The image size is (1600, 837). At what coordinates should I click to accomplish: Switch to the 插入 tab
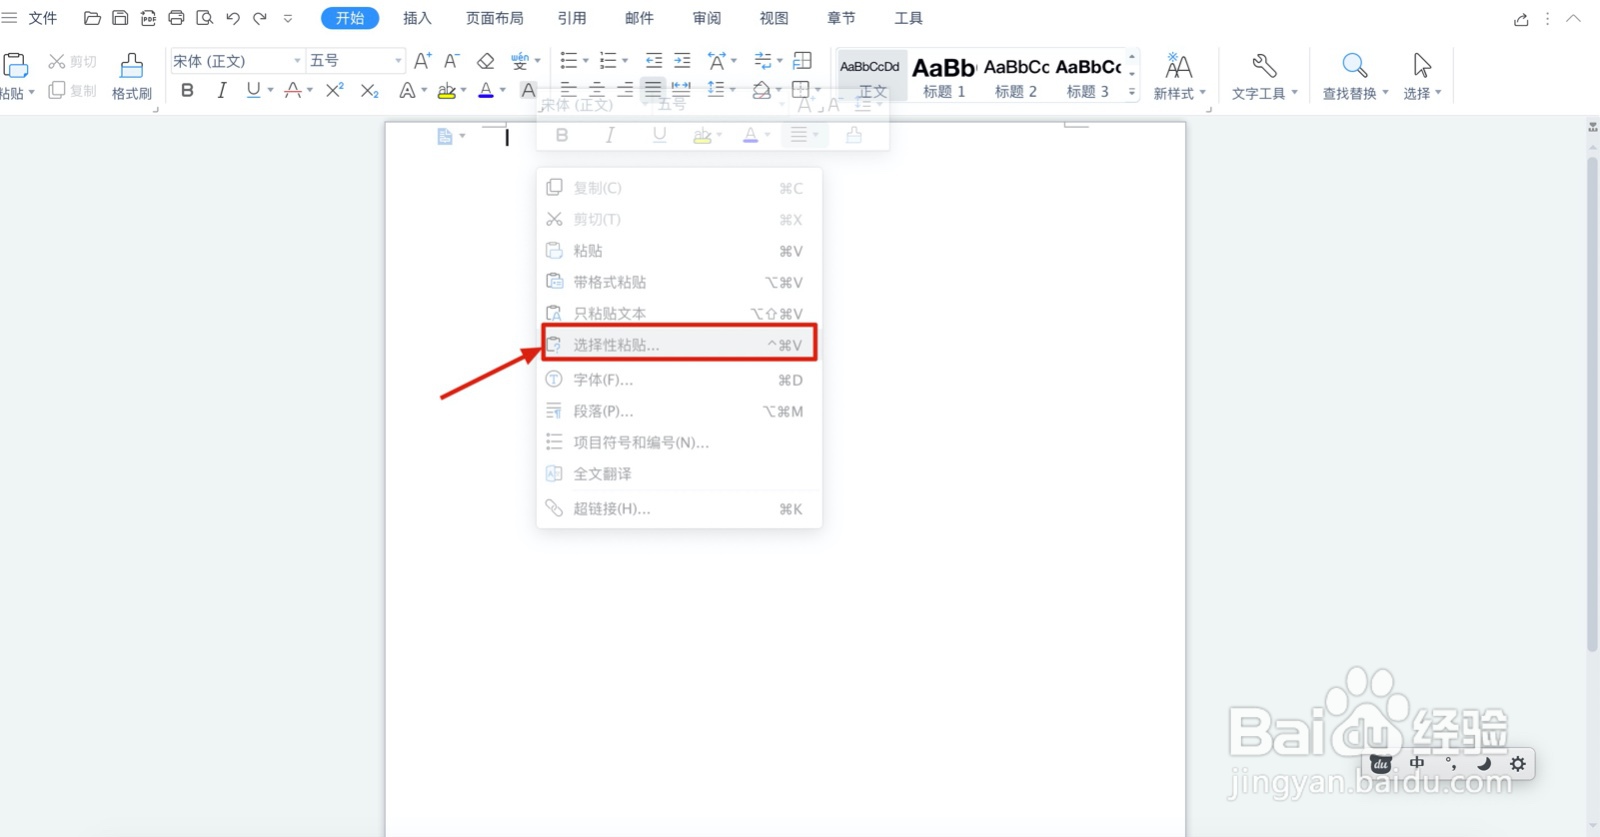[417, 18]
